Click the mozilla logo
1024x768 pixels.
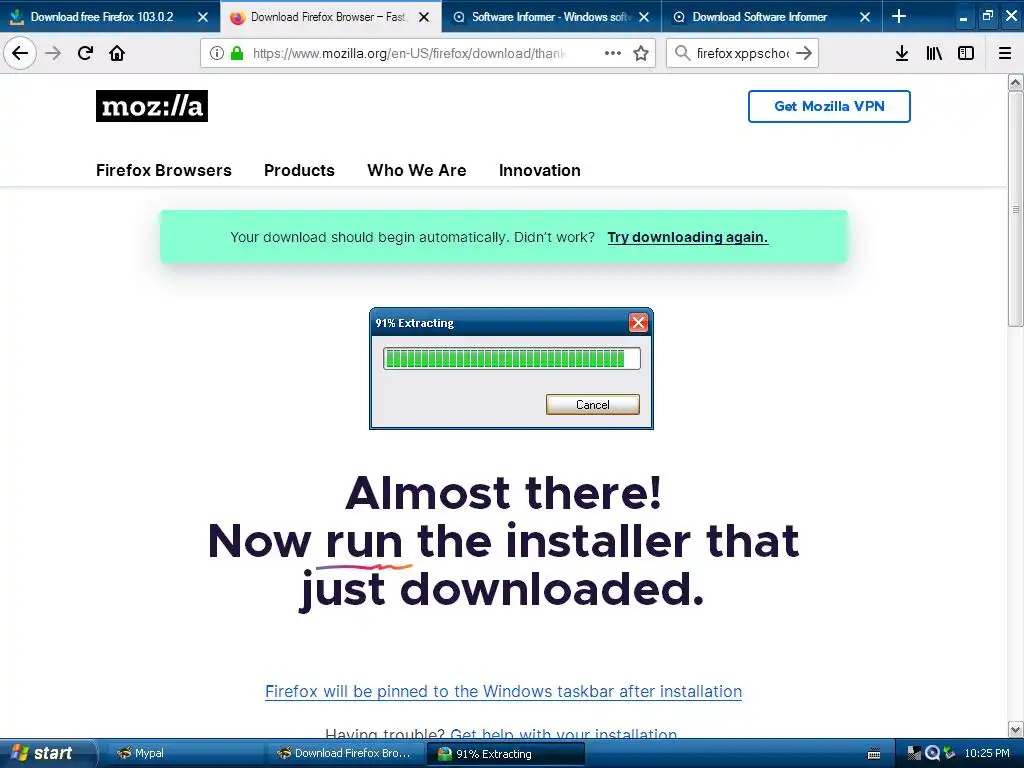click(x=152, y=106)
